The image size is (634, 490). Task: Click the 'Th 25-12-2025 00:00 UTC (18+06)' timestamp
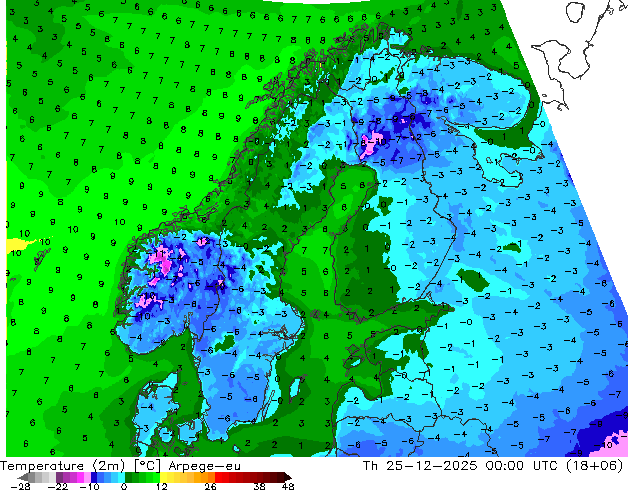click(493, 466)
